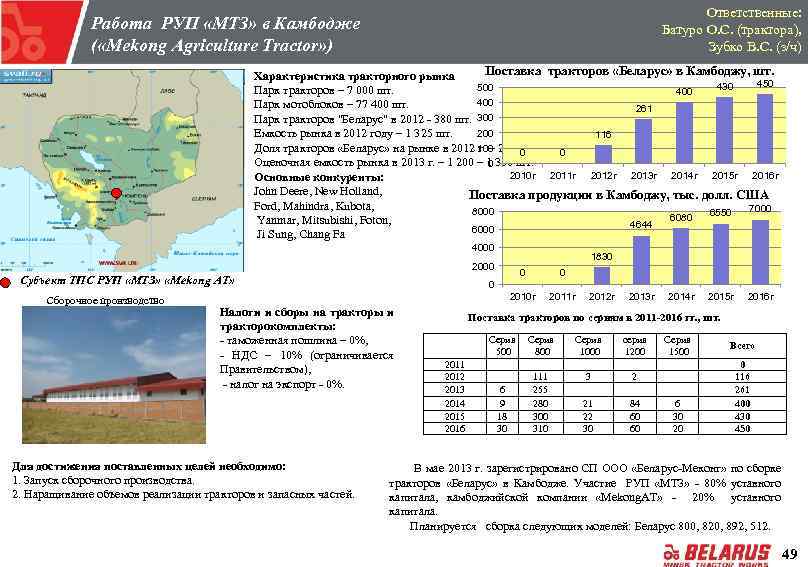Click the chart title 'Поставка тракторов «Беларус» в Камбоджу, шт.'
Viewport: 808px width, 567px height.
click(629, 72)
